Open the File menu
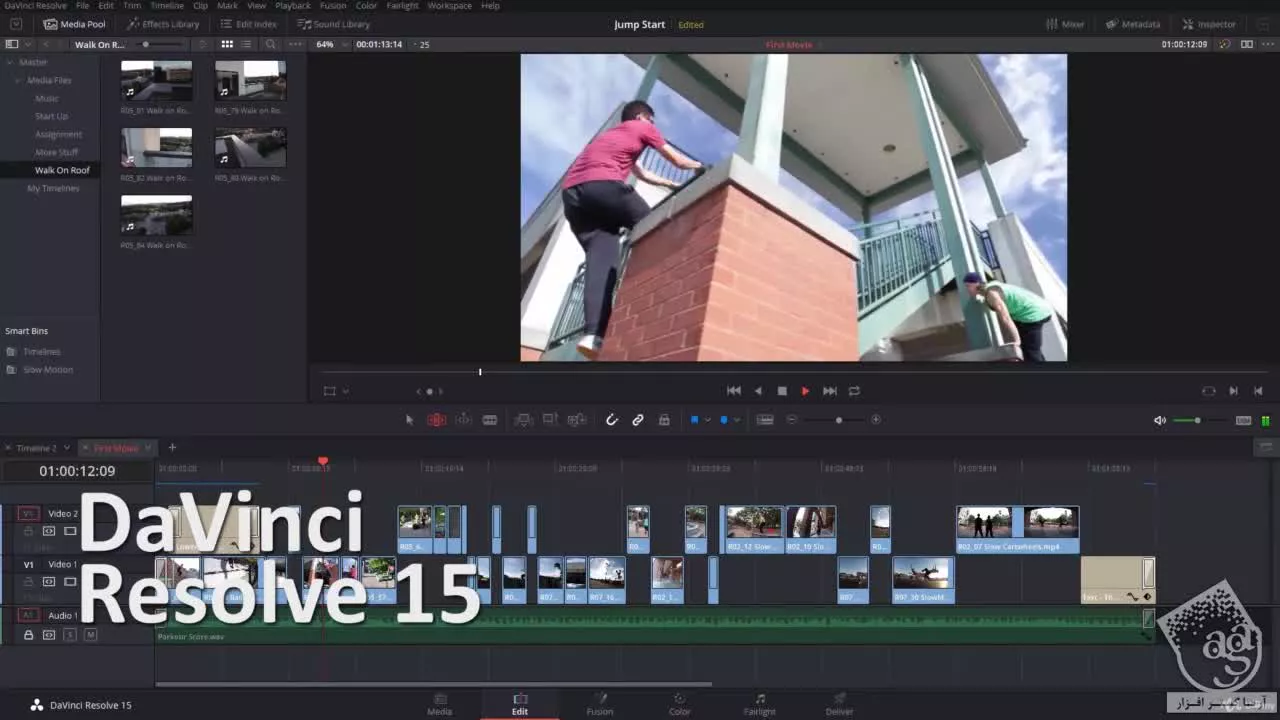This screenshot has height=720, width=1280. pyautogui.click(x=83, y=6)
